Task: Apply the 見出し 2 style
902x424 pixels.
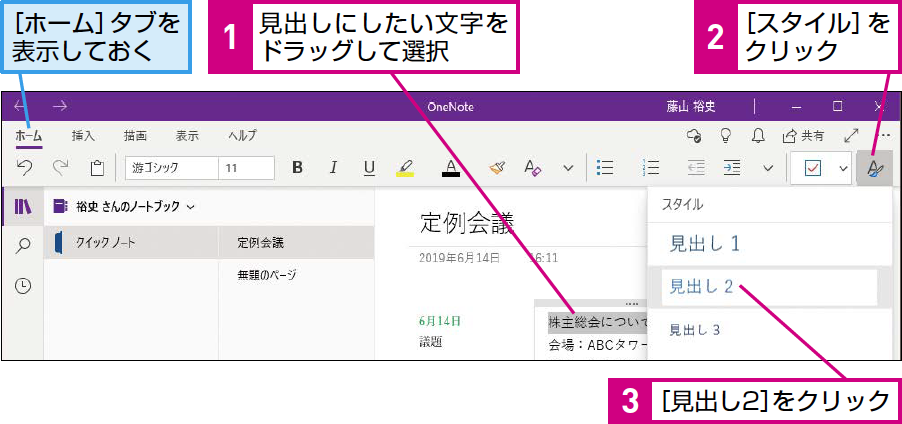Action: pyautogui.click(x=702, y=286)
